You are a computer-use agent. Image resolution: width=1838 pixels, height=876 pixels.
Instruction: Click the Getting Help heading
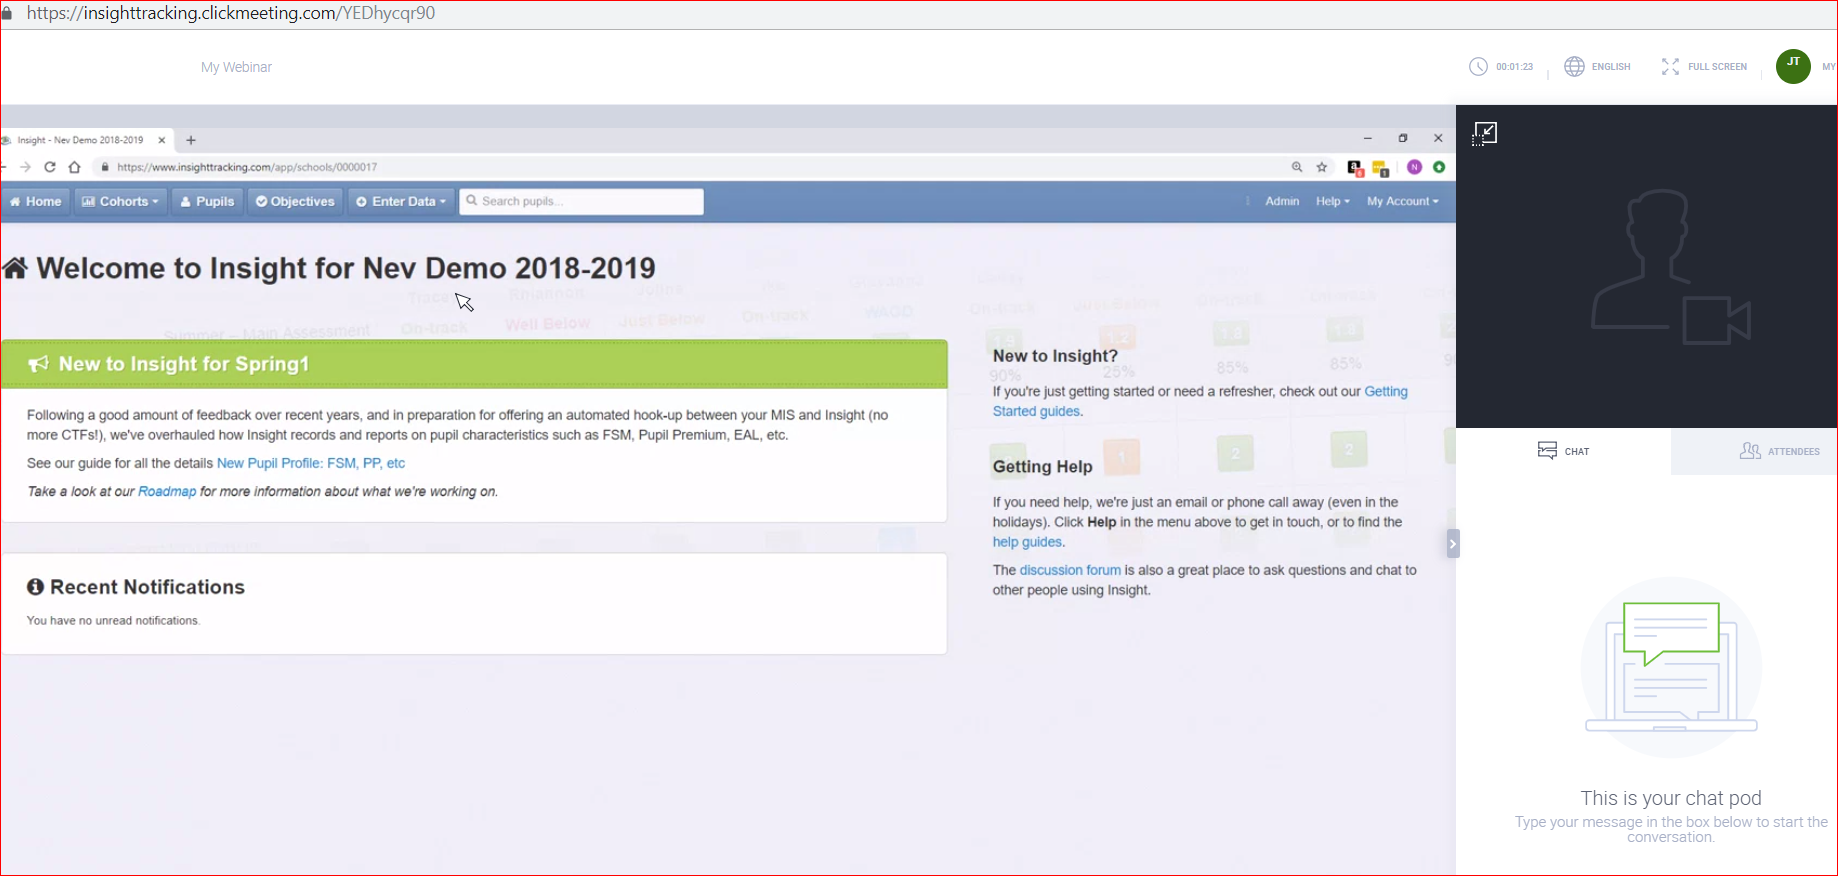[1042, 466]
